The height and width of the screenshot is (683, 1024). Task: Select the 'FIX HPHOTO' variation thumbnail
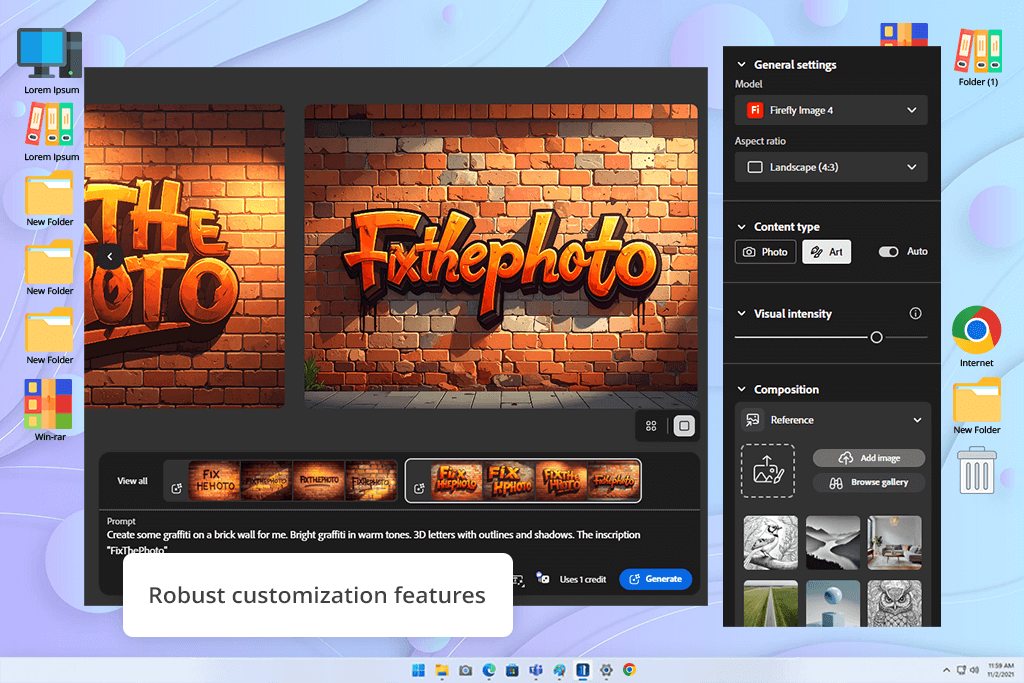point(509,481)
